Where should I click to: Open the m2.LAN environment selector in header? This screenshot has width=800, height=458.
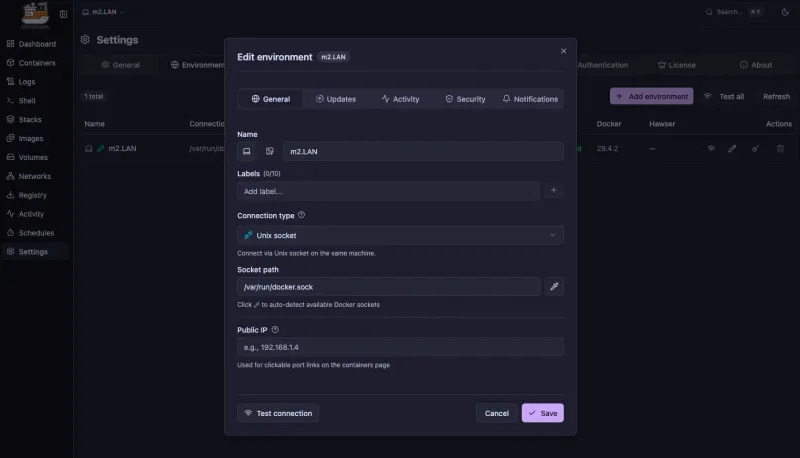pos(104,12)
